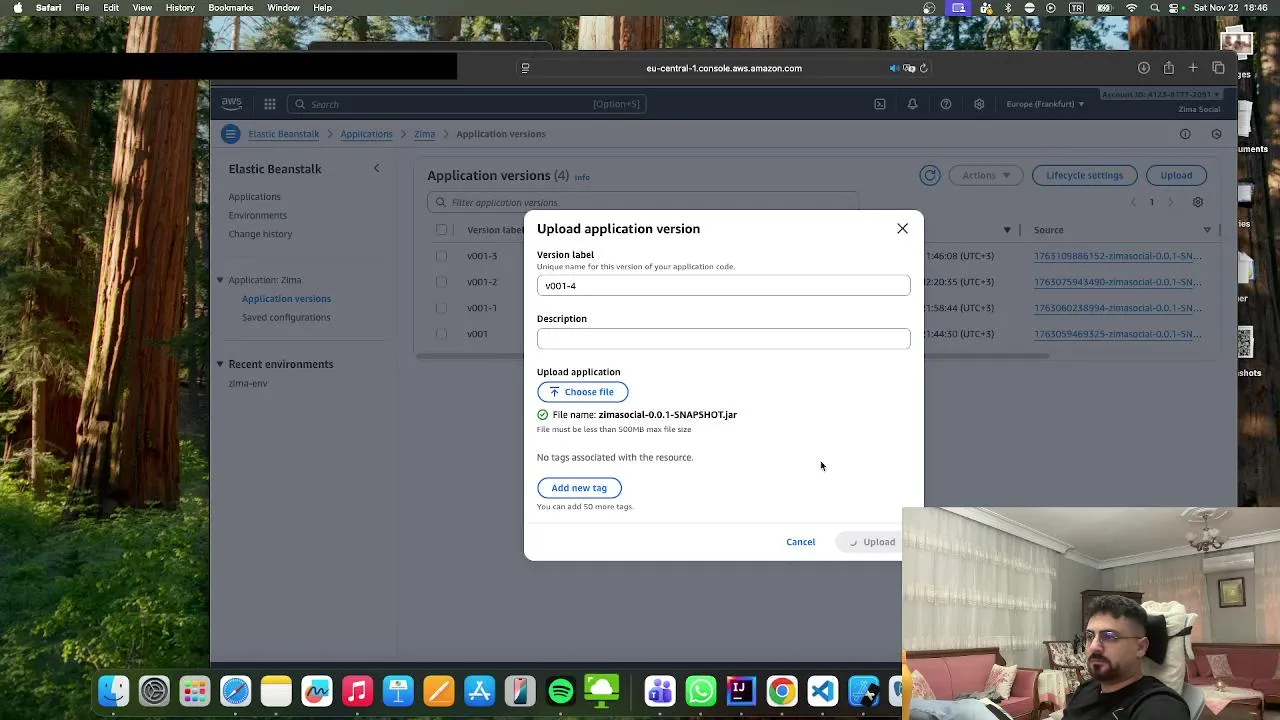The image size is (1280, 720).
Task: Collapse the Elastic Beanstalk side panel
Action: (376, 168)
